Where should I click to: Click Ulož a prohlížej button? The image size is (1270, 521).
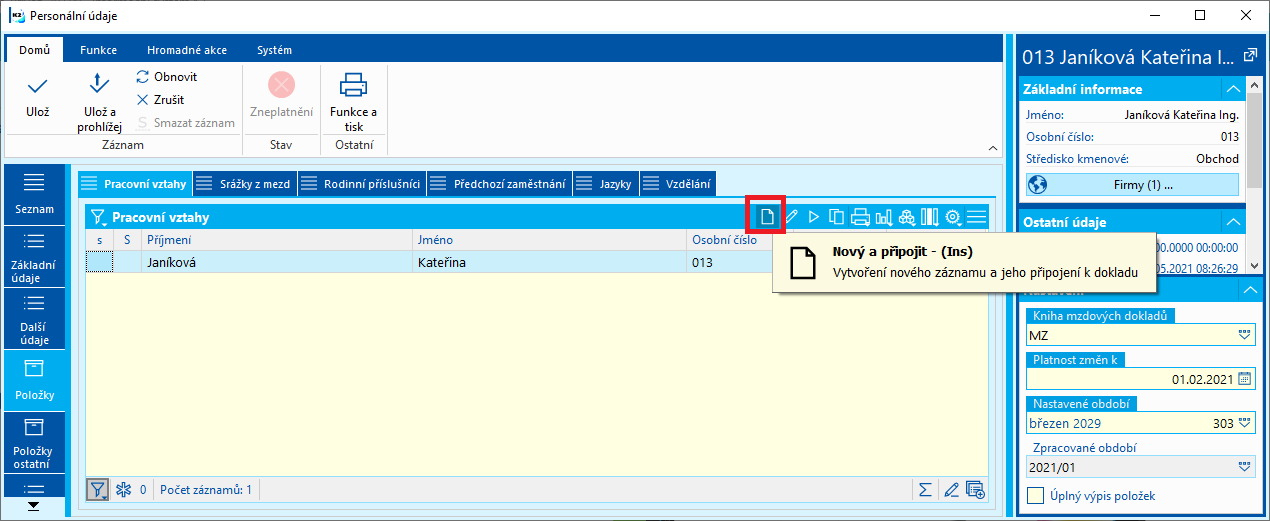98,100
